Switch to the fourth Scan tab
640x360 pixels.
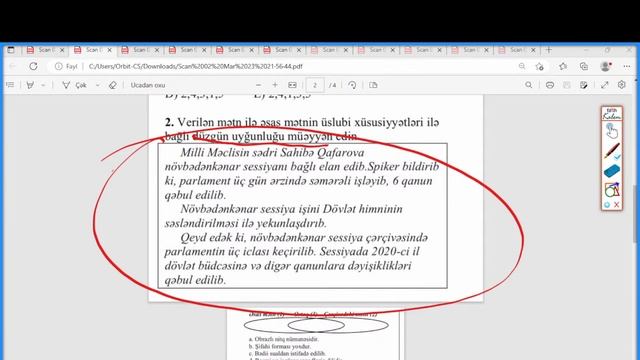187,50
